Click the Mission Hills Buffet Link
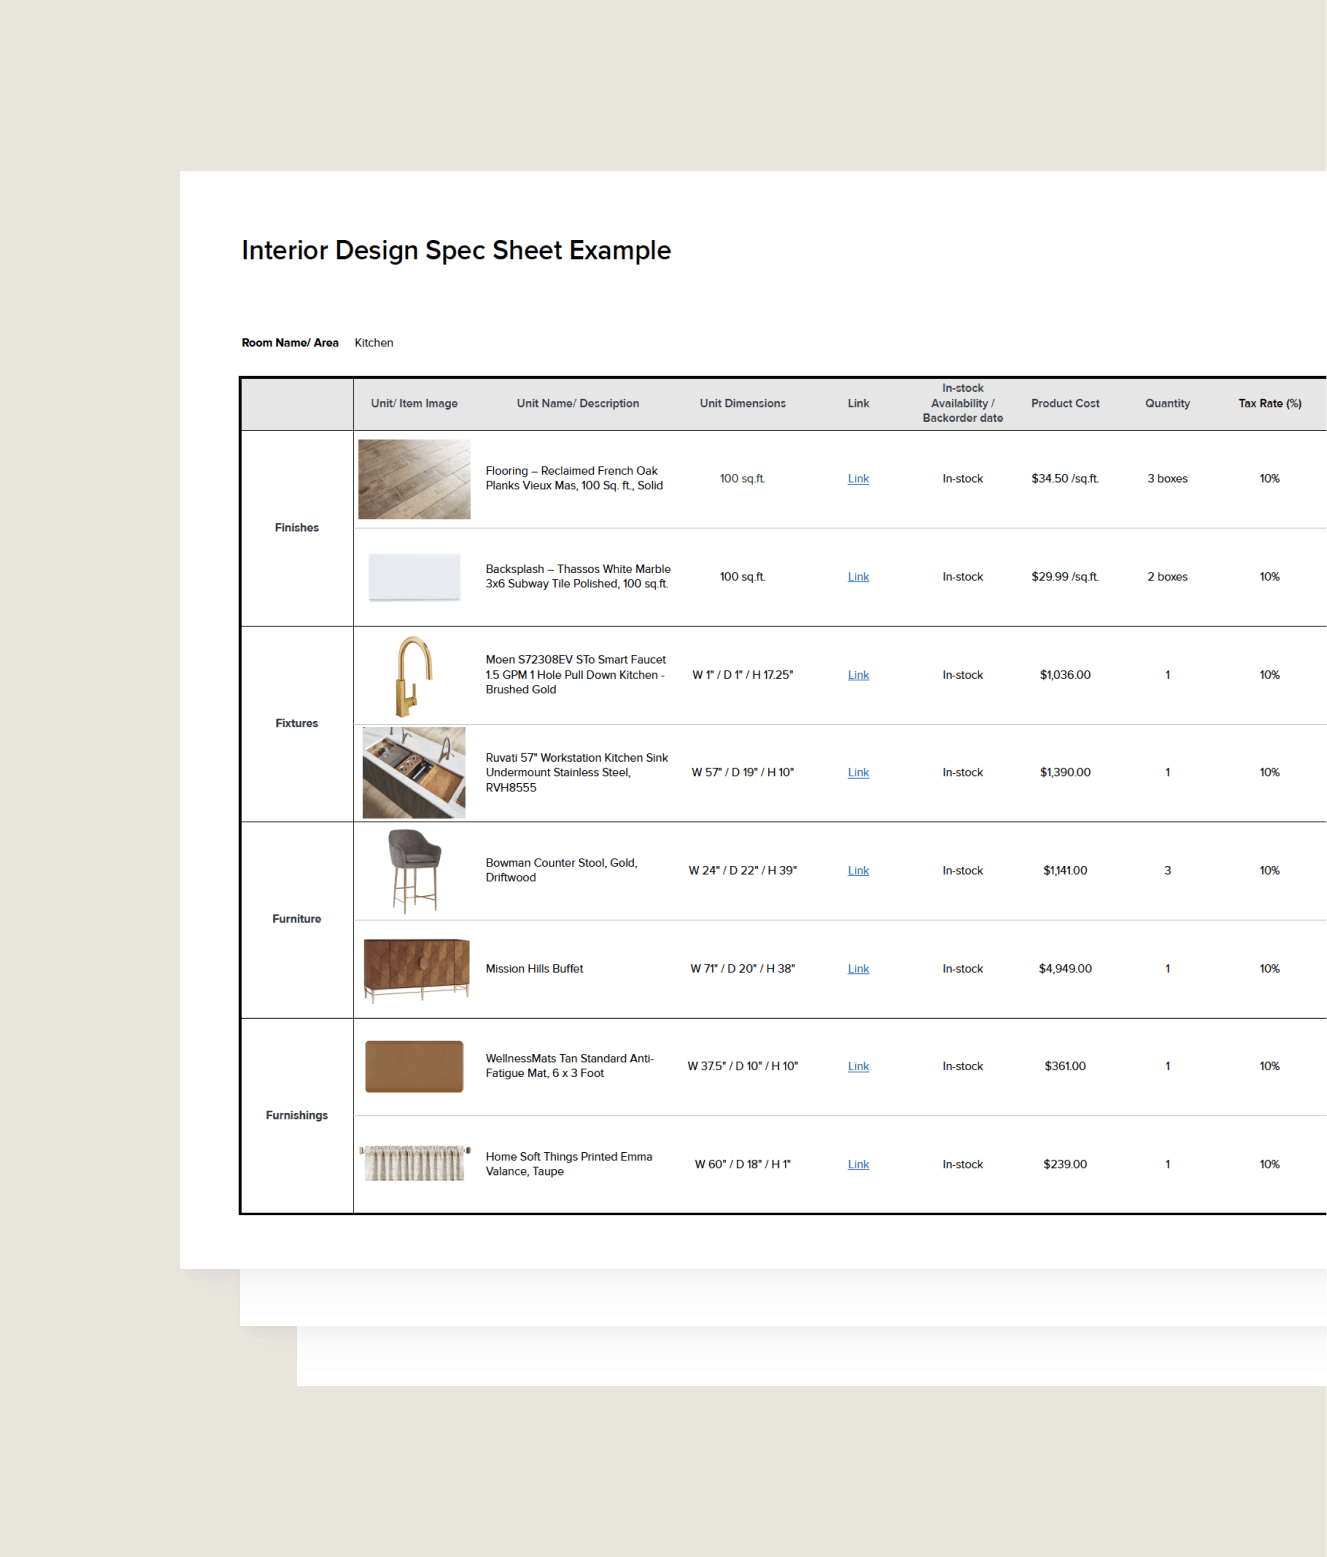The width and height of the screenshot is (1327, 1557). [x=858, y=969]
